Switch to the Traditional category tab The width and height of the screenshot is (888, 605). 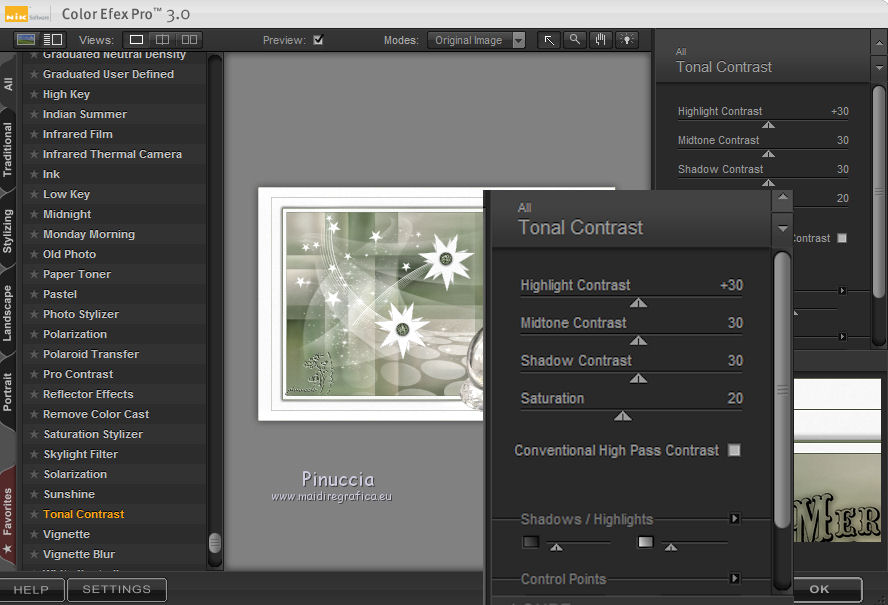tap(7, 150)
